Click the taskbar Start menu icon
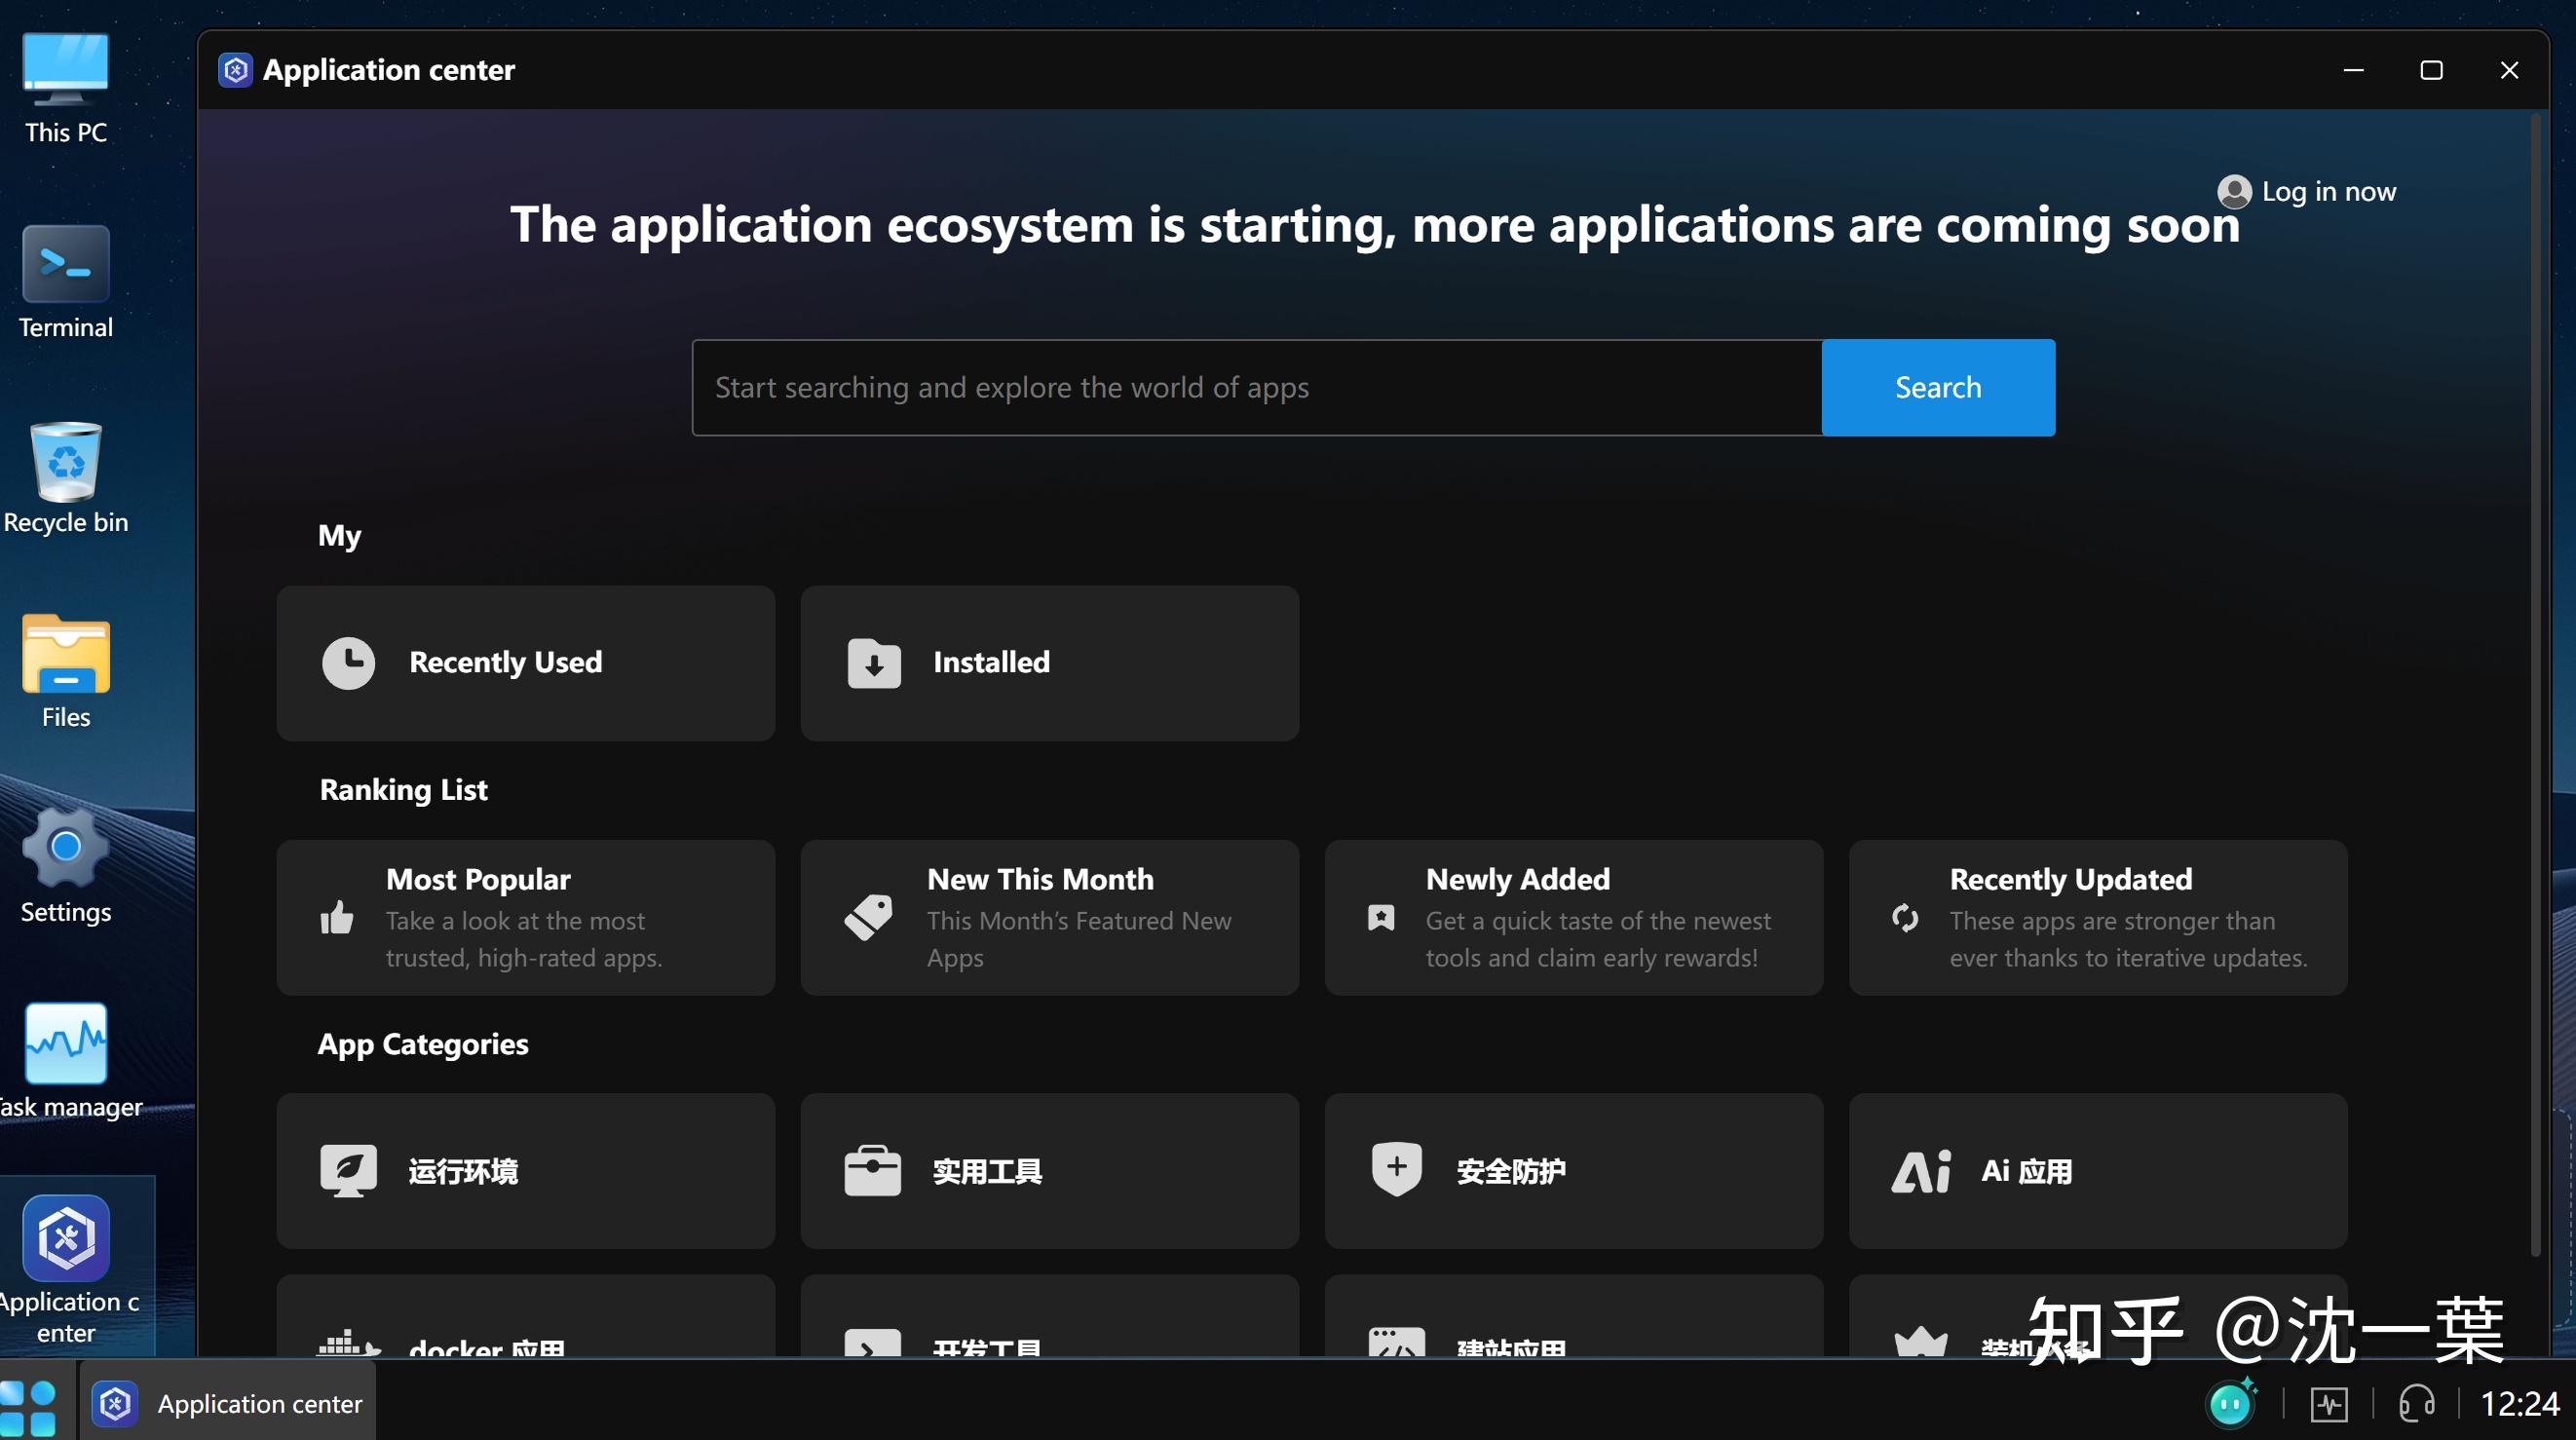 tap(30, 1404)
